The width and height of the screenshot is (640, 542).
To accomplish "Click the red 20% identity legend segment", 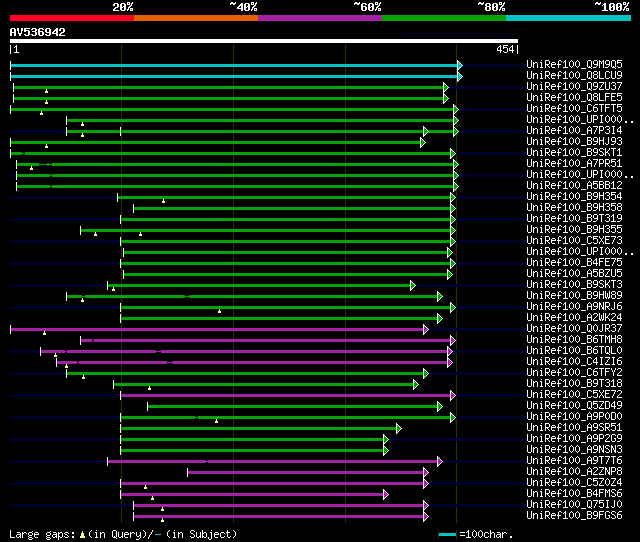I will pyautogui.click(x=72, y=18).
